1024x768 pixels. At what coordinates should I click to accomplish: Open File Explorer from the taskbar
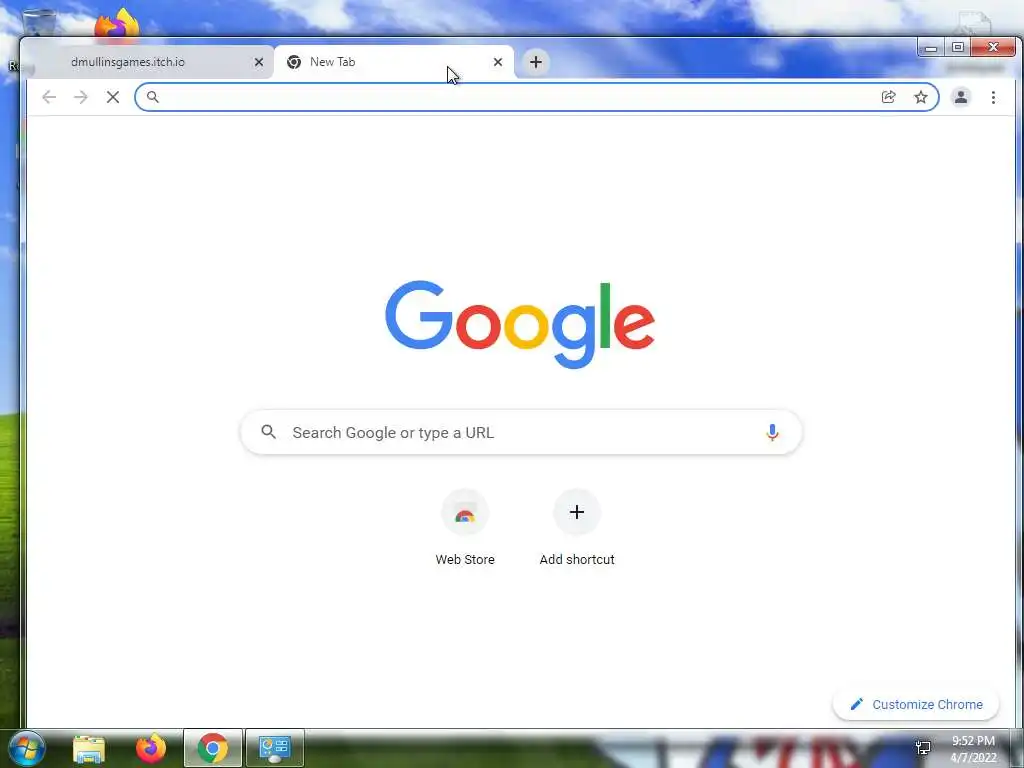coord(89,748)
